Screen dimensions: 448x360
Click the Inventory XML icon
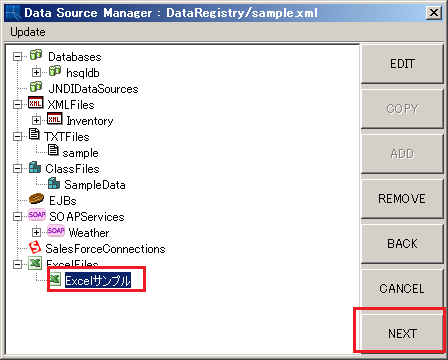[x=54, y=119]
